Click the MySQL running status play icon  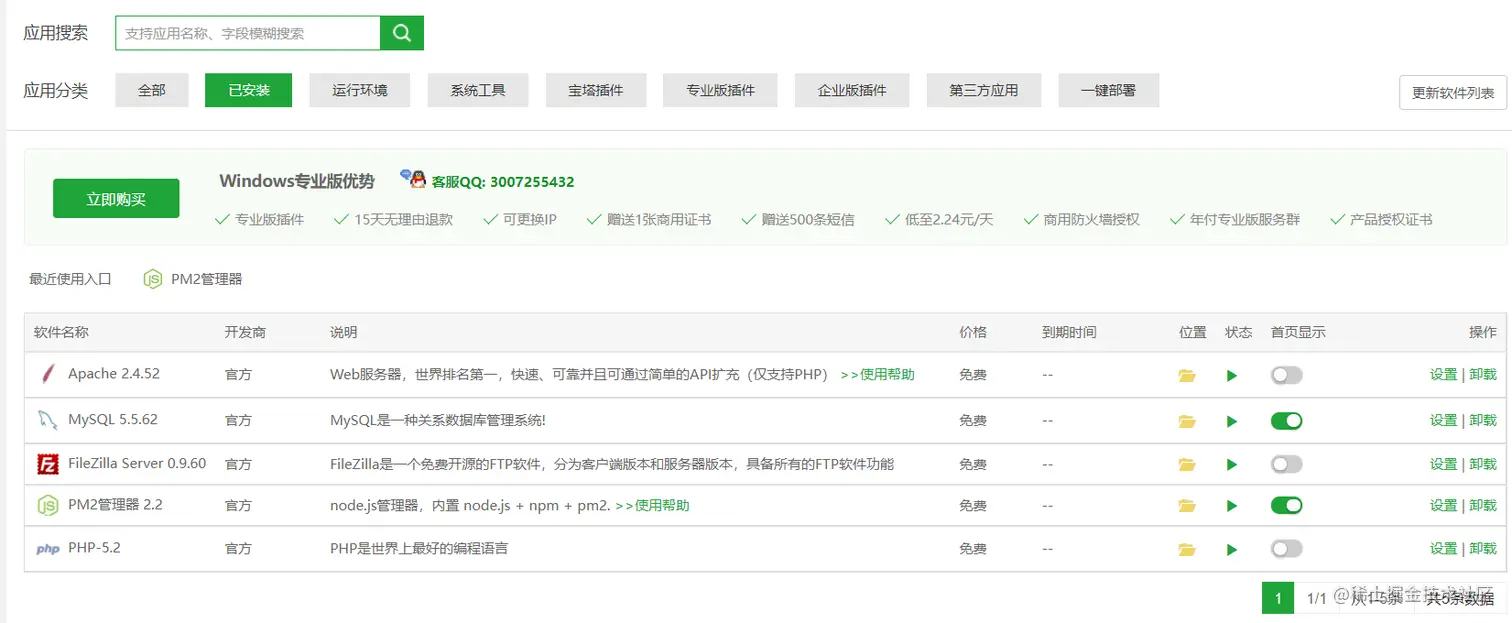[1232, 422]
